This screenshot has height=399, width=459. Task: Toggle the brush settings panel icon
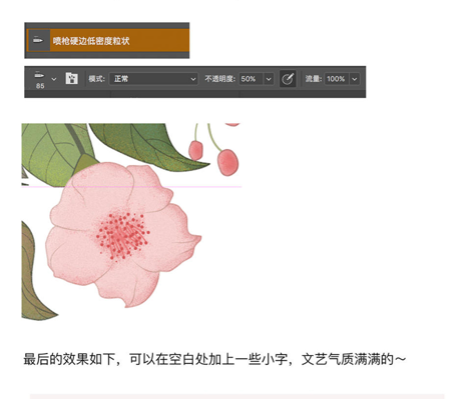click(x=72, y=79)
